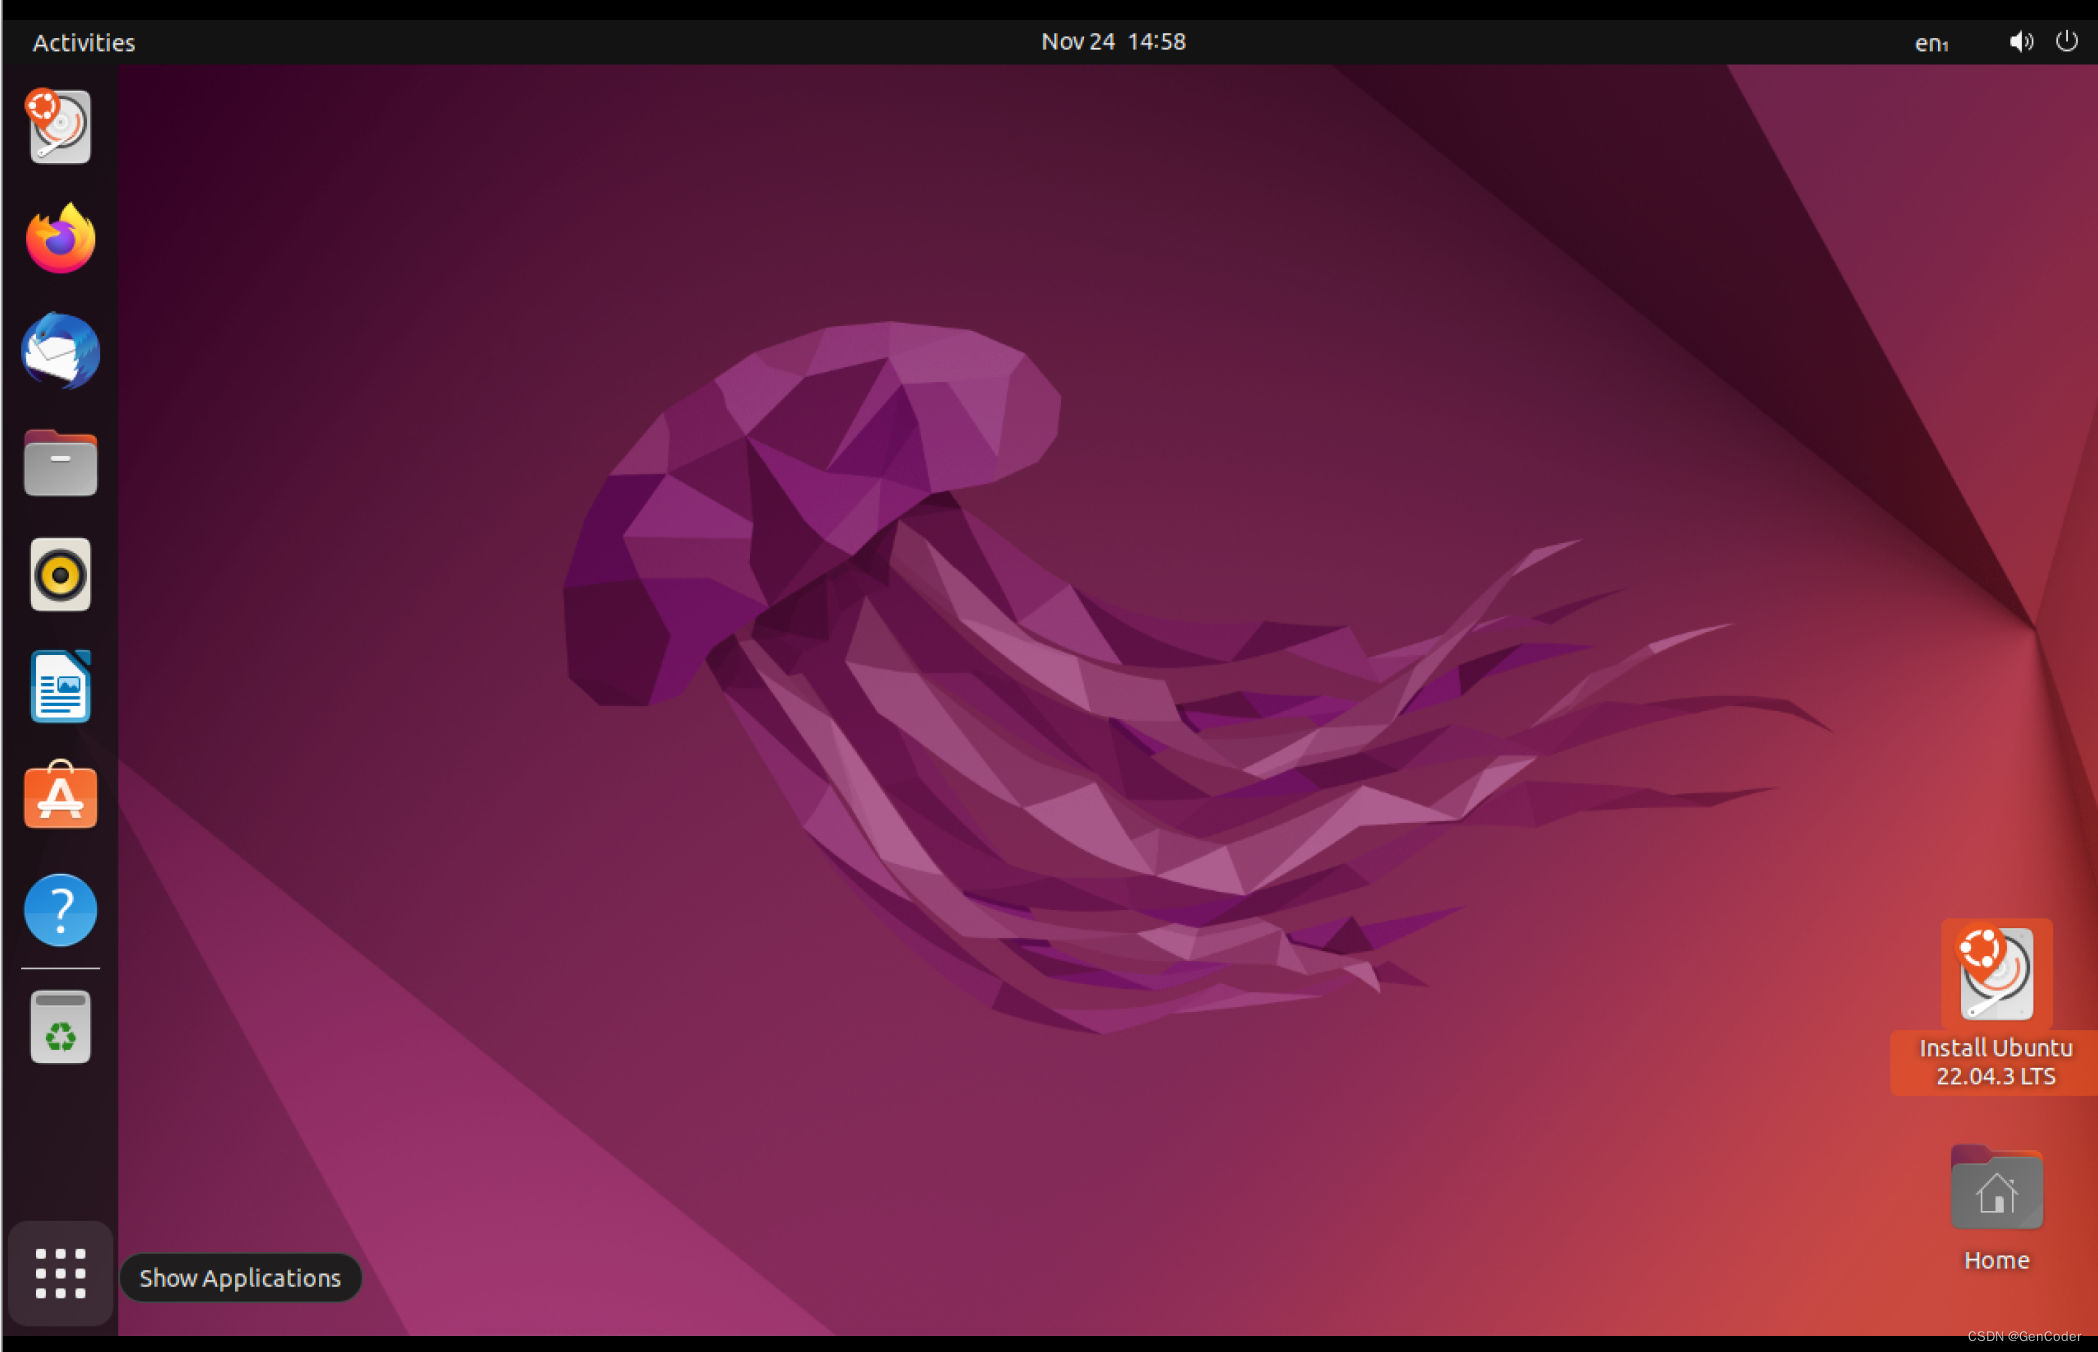Open LibreOffice Writer from the dock
Image resolution: width=2098 pixels, height=1352 pixels.
(60, 687)
